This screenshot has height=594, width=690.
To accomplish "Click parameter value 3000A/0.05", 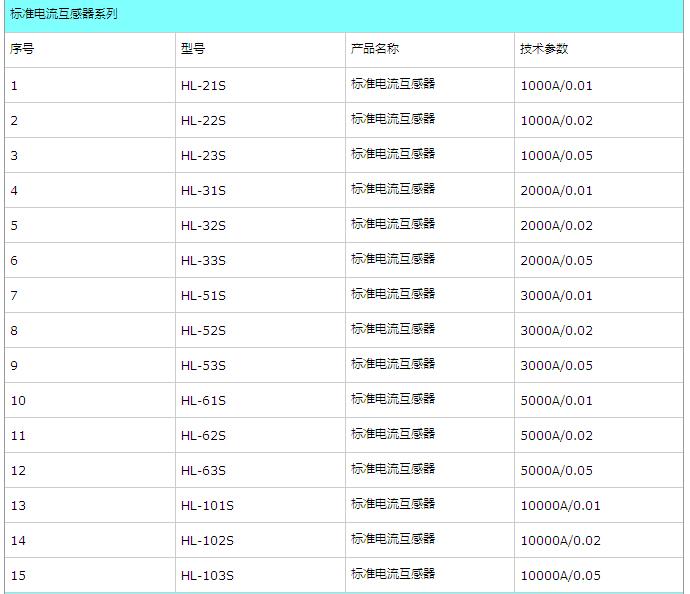I will (557, 365).
